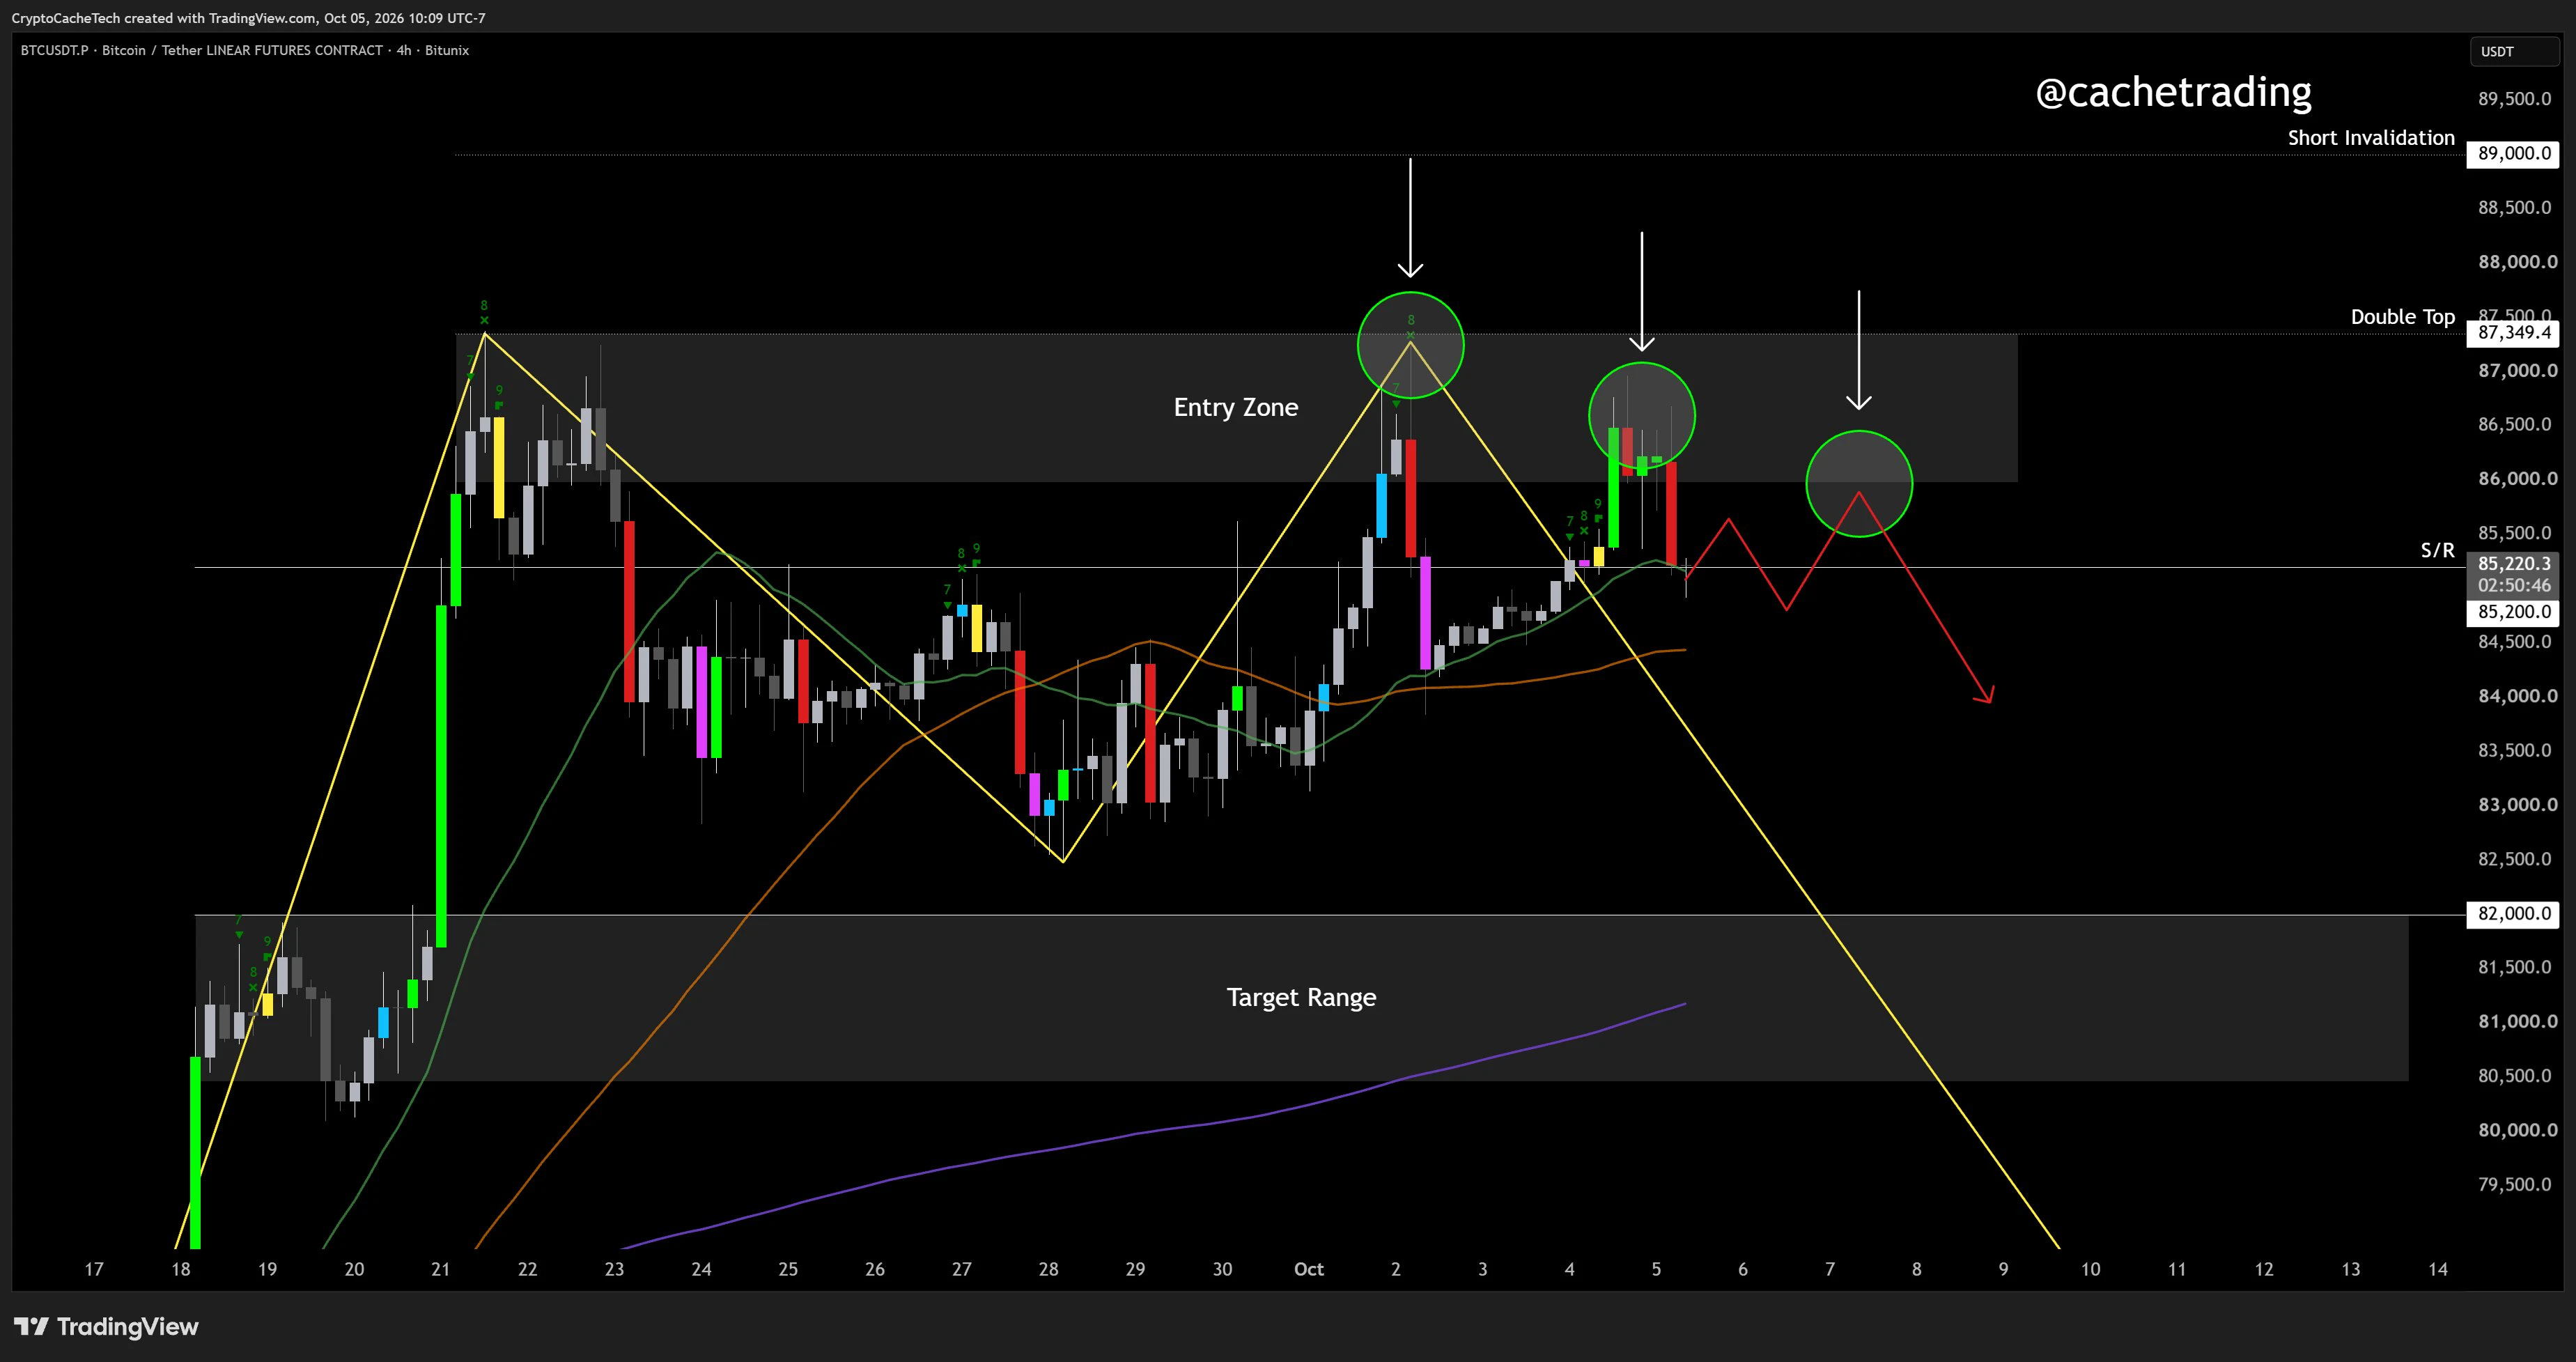The image size is (2576, 1362).
Task: Select the white arrow above third circle
Action: (x=1859, y=350)
